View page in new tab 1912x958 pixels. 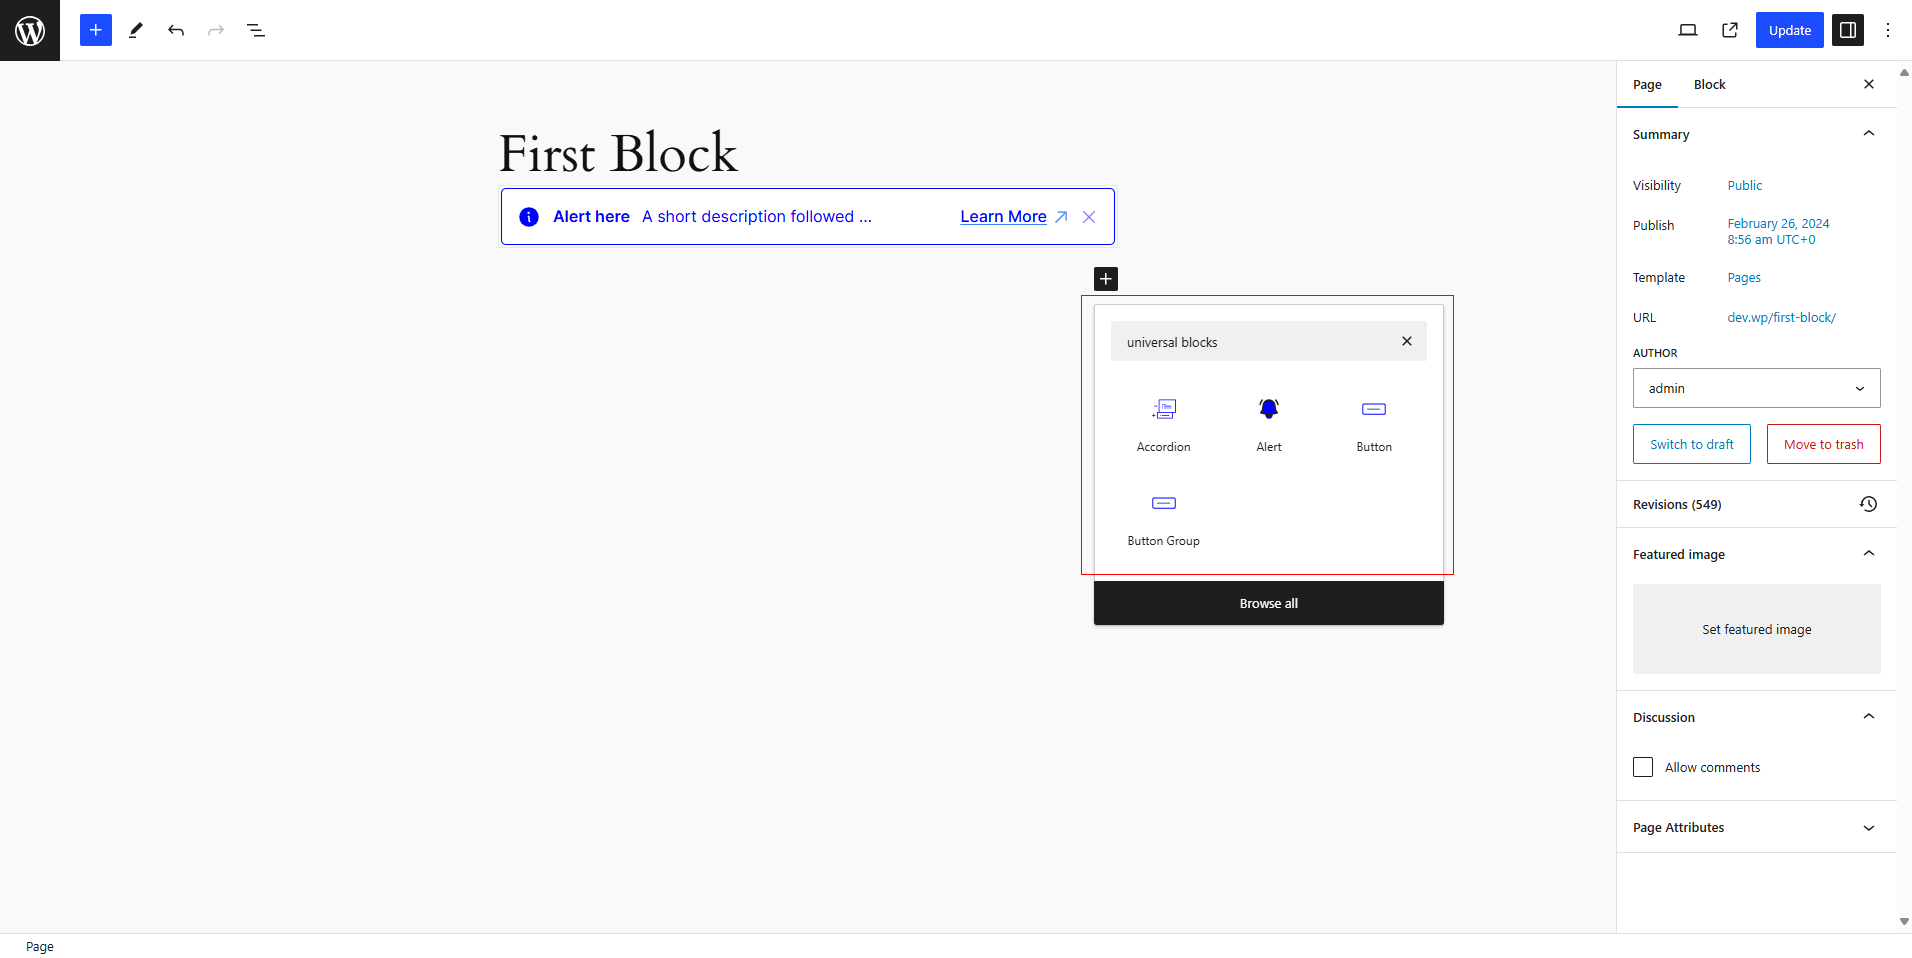(x=1730, y=30)
